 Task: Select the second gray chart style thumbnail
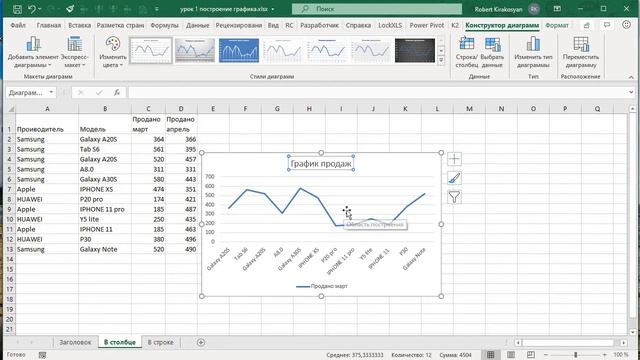pos(195,51)
